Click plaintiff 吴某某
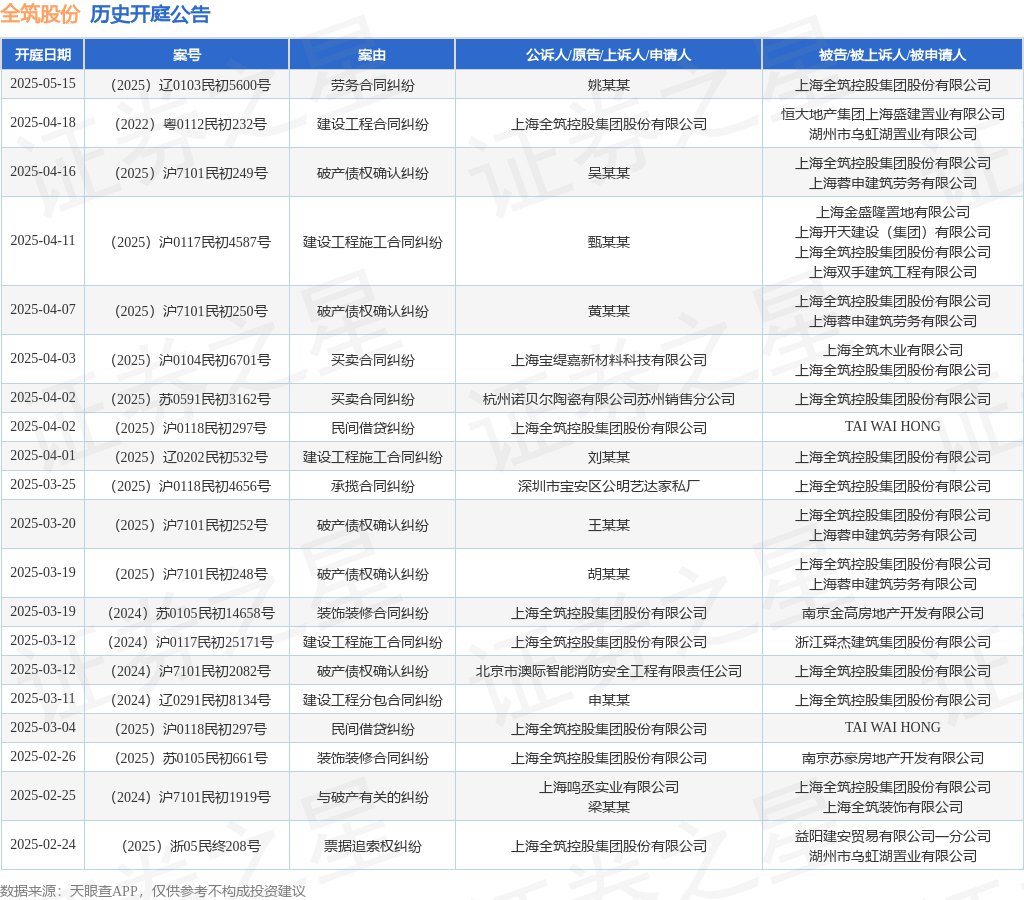Image resolution: width=1024 pixels, height=900 pixels. point(609,173)
